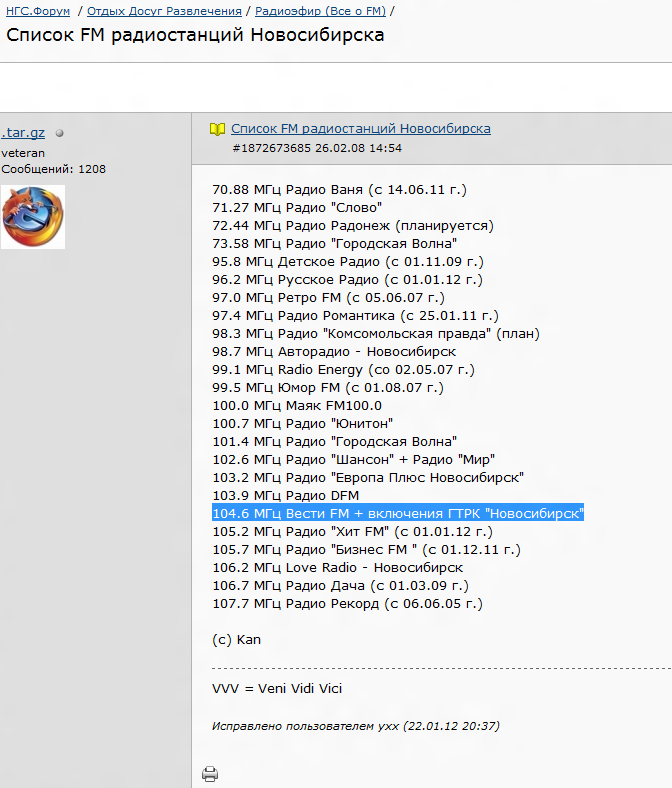Click the line '100.0 МГц Маяк FM100.0'
The height and width of the screenshot is (788, 672).
point(297,406)
